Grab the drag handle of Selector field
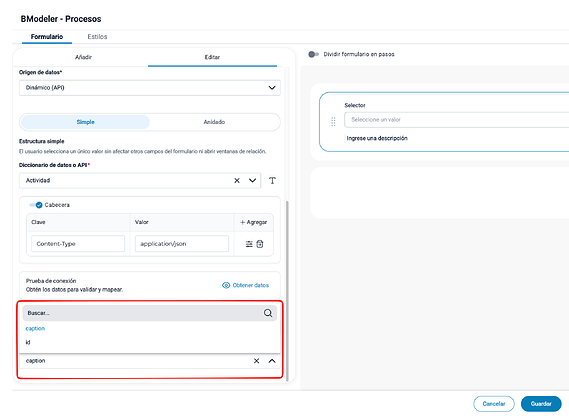 click(x=333, y=122)
